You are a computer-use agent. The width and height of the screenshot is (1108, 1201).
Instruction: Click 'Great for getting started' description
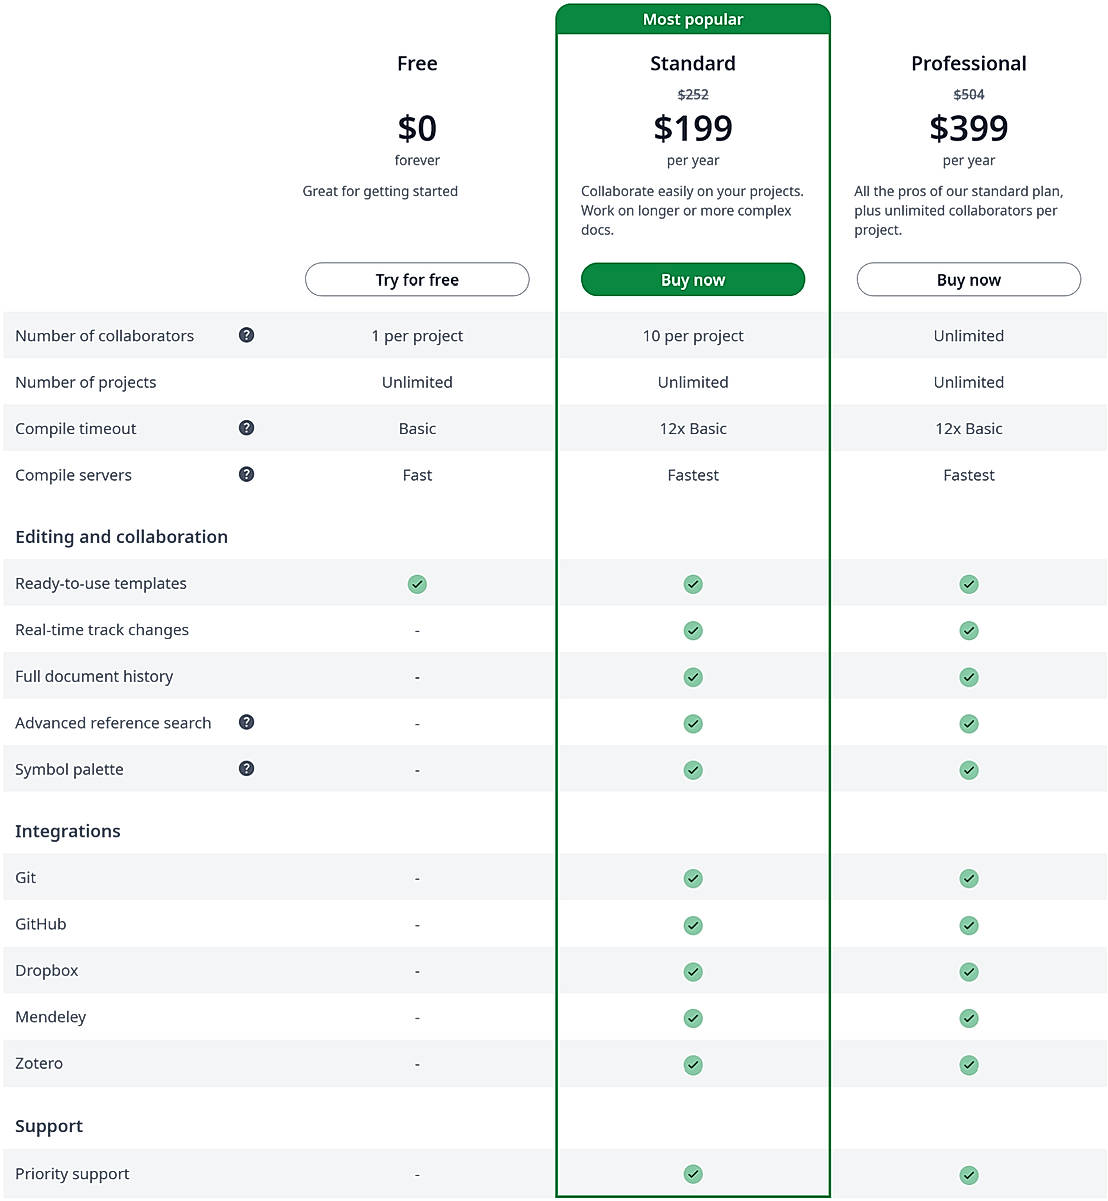(x=380, y=191)
